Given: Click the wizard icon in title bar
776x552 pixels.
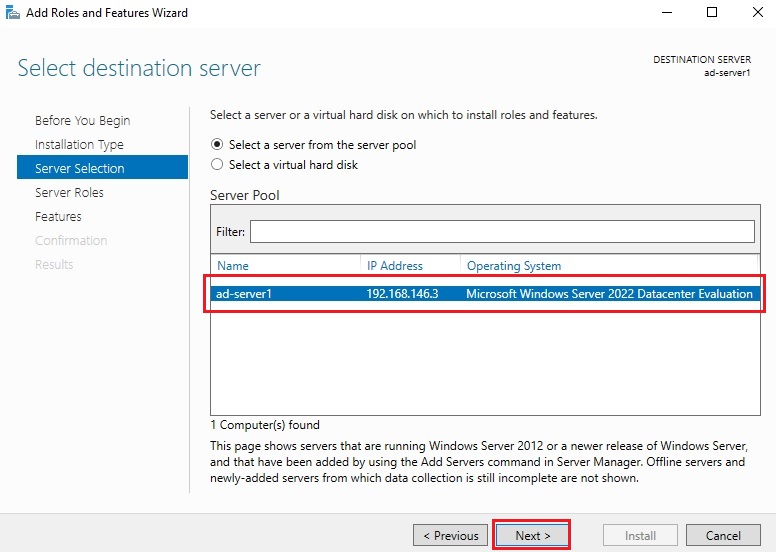Looking at the screenshot, I should 12,13.
